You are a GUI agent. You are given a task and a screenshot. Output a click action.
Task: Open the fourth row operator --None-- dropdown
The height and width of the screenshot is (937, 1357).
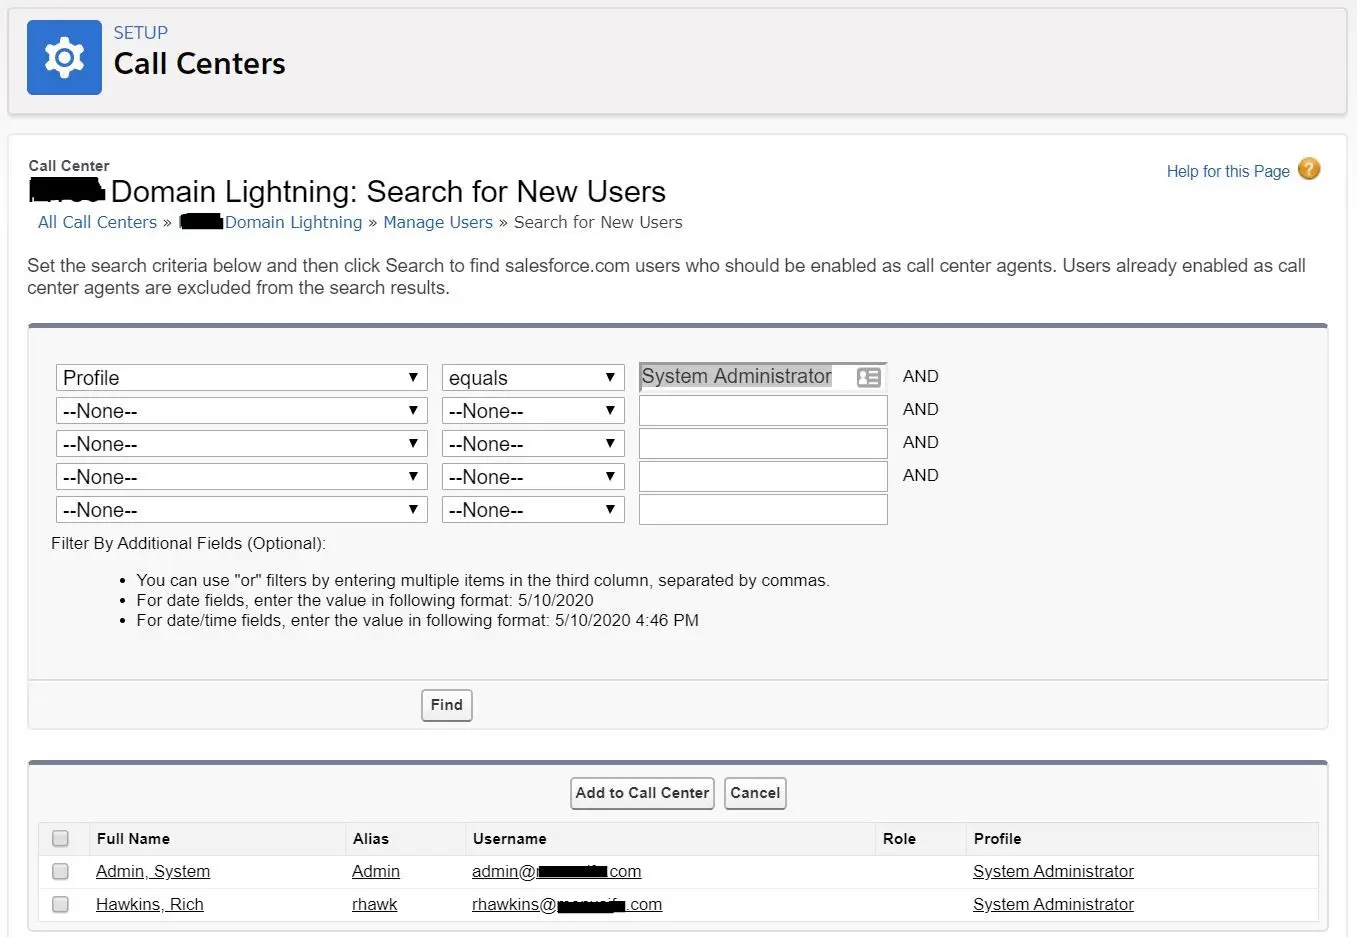[x=533, y=476]
